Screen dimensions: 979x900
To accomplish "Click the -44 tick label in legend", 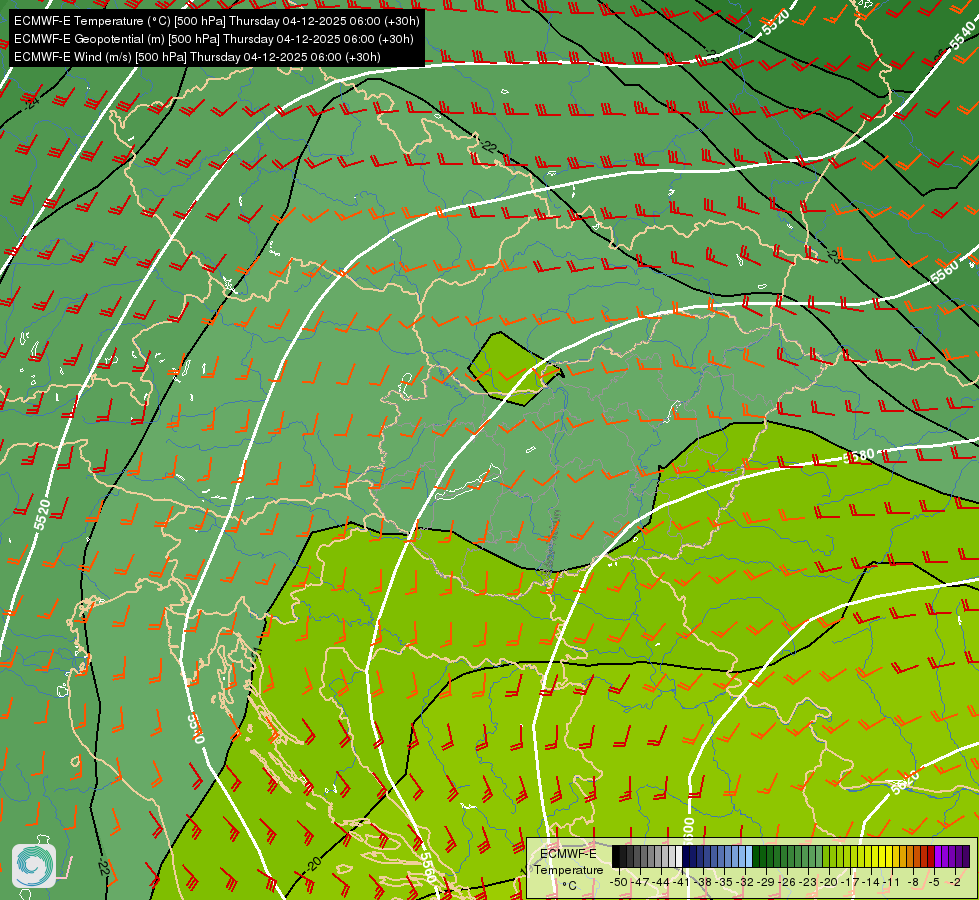I will [661, 882].
